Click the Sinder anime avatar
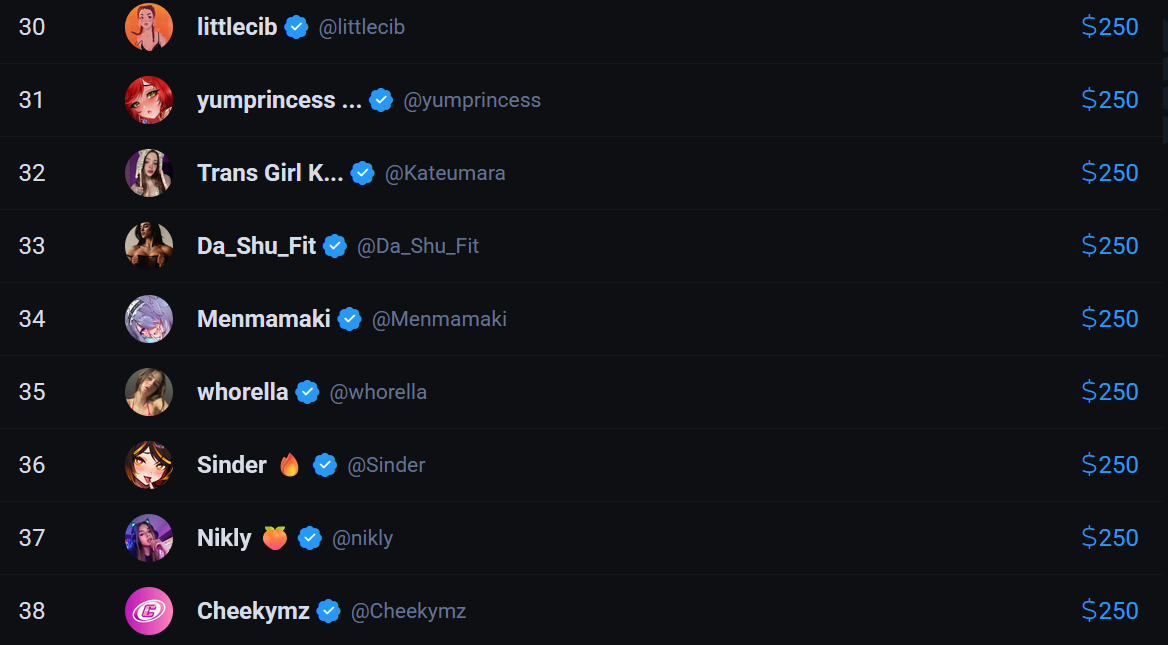The image size is (1168, 645). coord(149,465)
